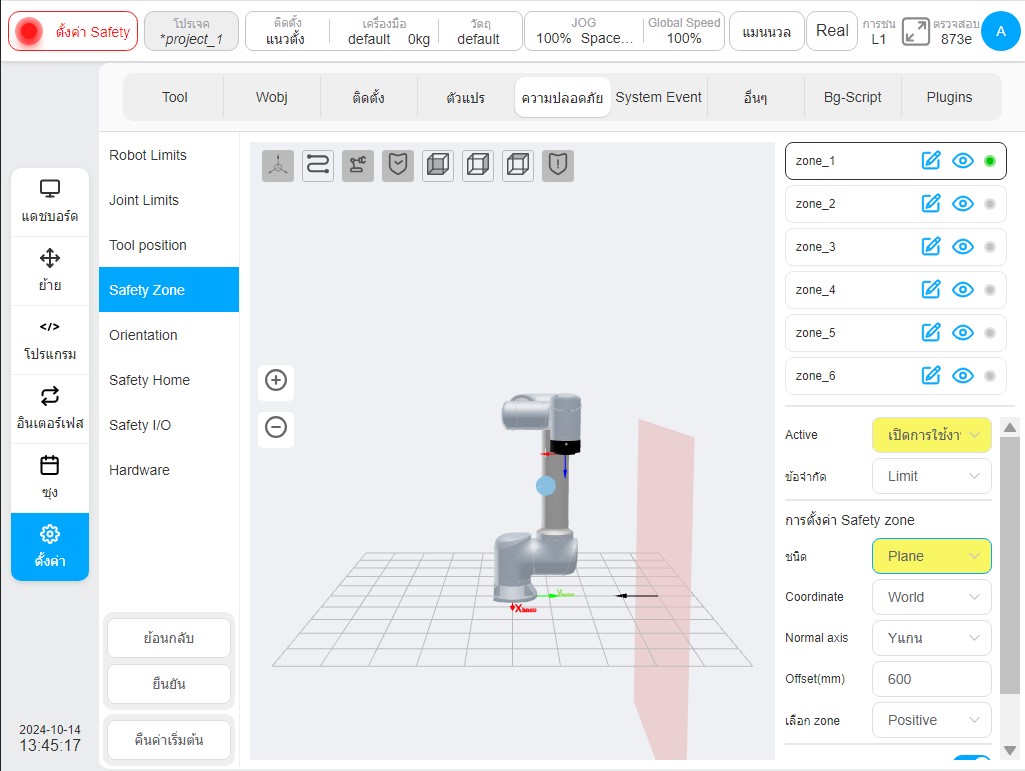Switch to the Bg-Script tab
This screenshot has width=1025, height=771.
[852, 97]
